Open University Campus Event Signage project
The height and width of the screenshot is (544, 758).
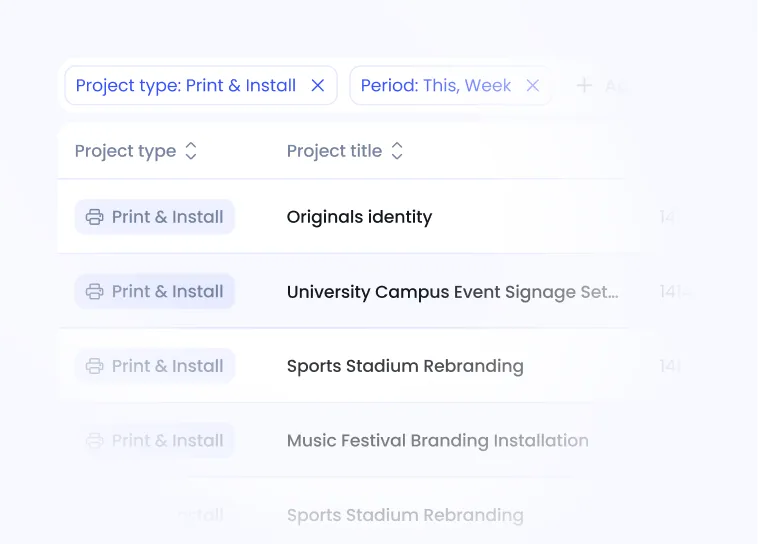click(452, 292)
